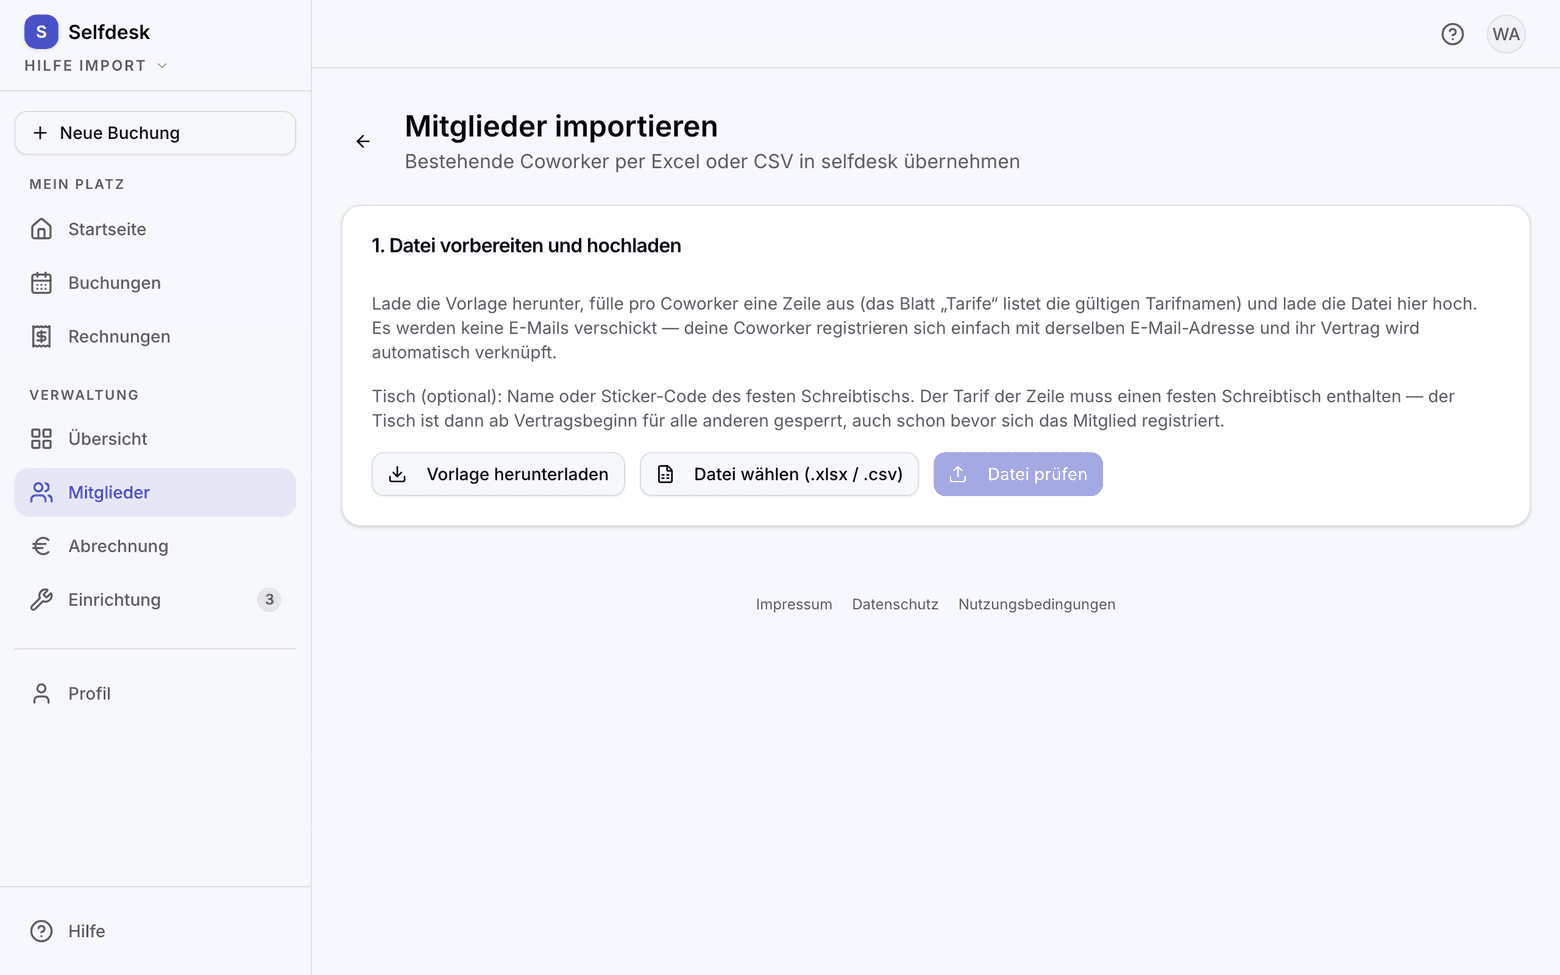Click the Buchungen calendar icon
The height and width of the screenshot is (975, 1560).
coord(41,283)
